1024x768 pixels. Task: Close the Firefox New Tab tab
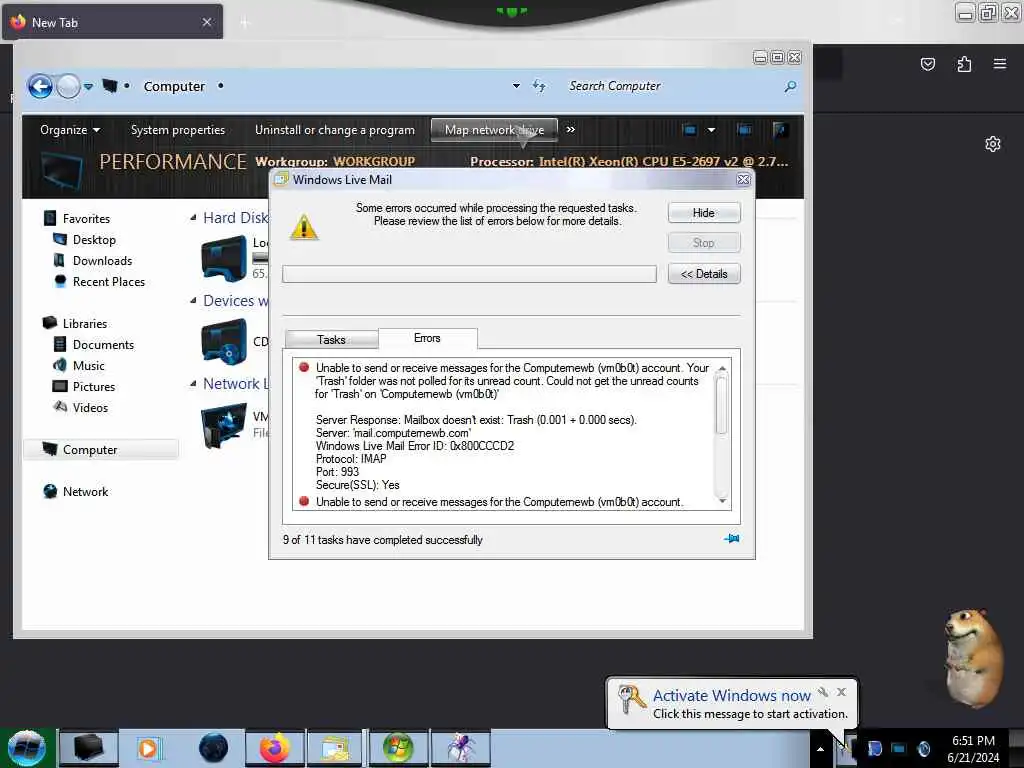tap(206, 22)
